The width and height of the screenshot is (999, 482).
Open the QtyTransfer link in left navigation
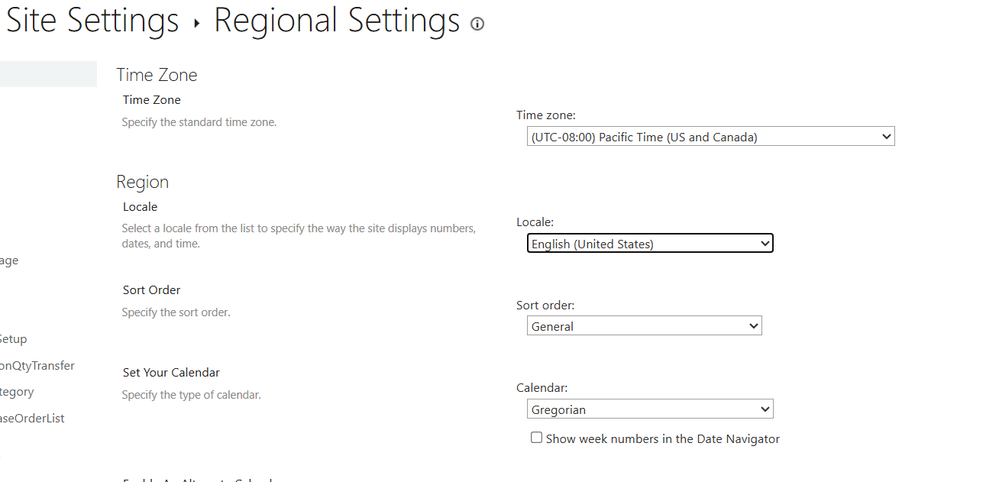click(x=37, y=366)
